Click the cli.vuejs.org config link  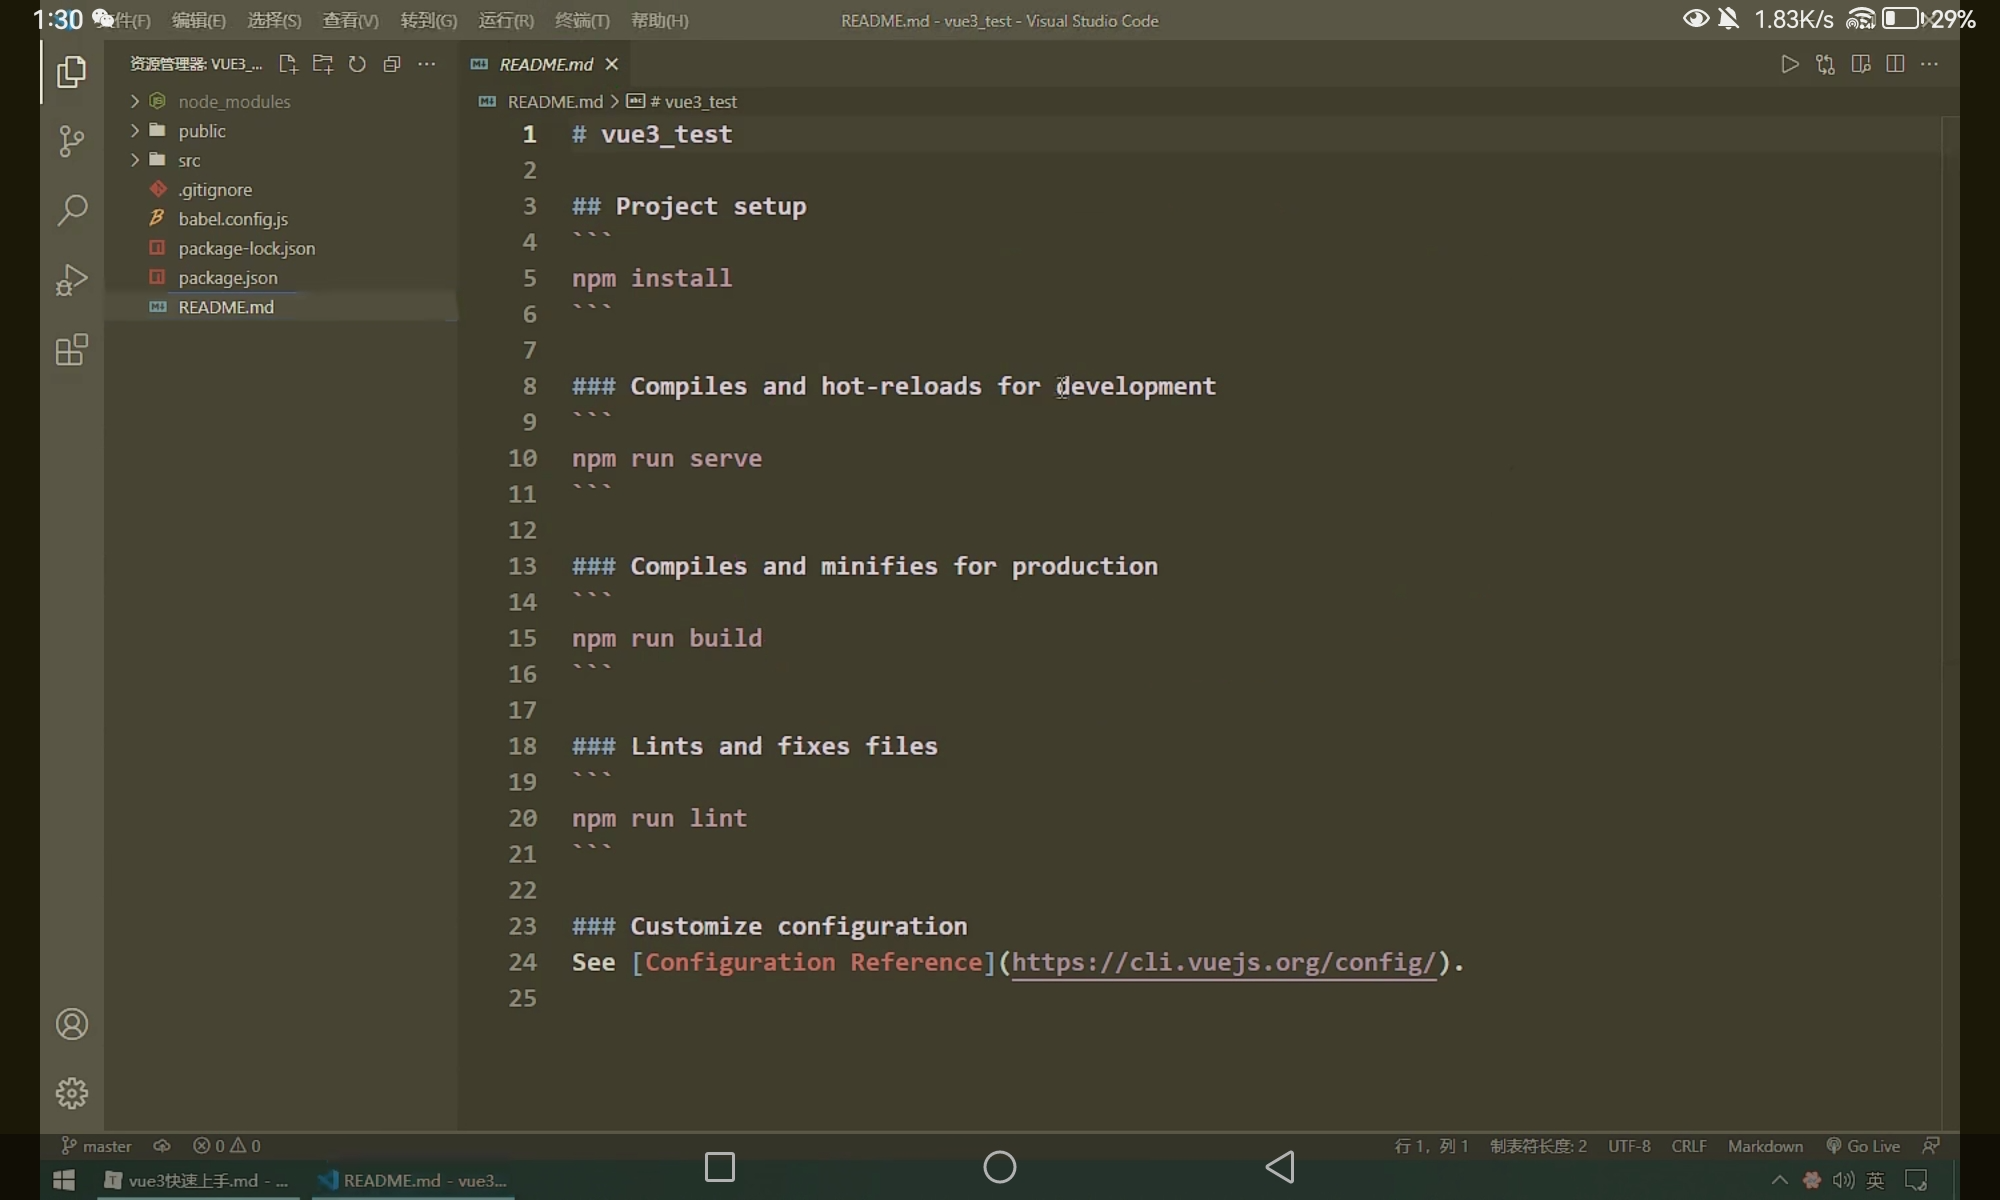[1222, 962]
